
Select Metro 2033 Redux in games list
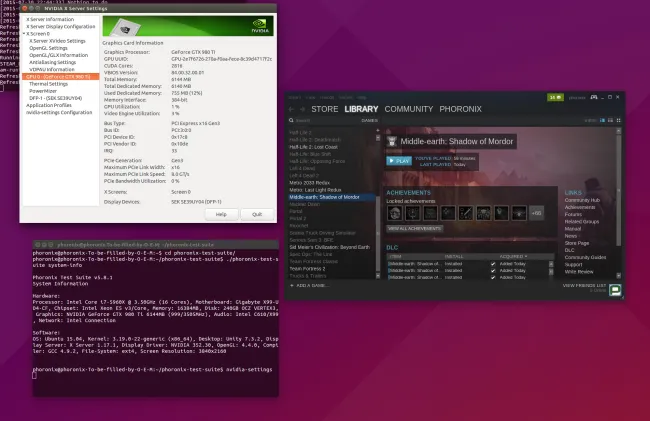pos(310,183)
